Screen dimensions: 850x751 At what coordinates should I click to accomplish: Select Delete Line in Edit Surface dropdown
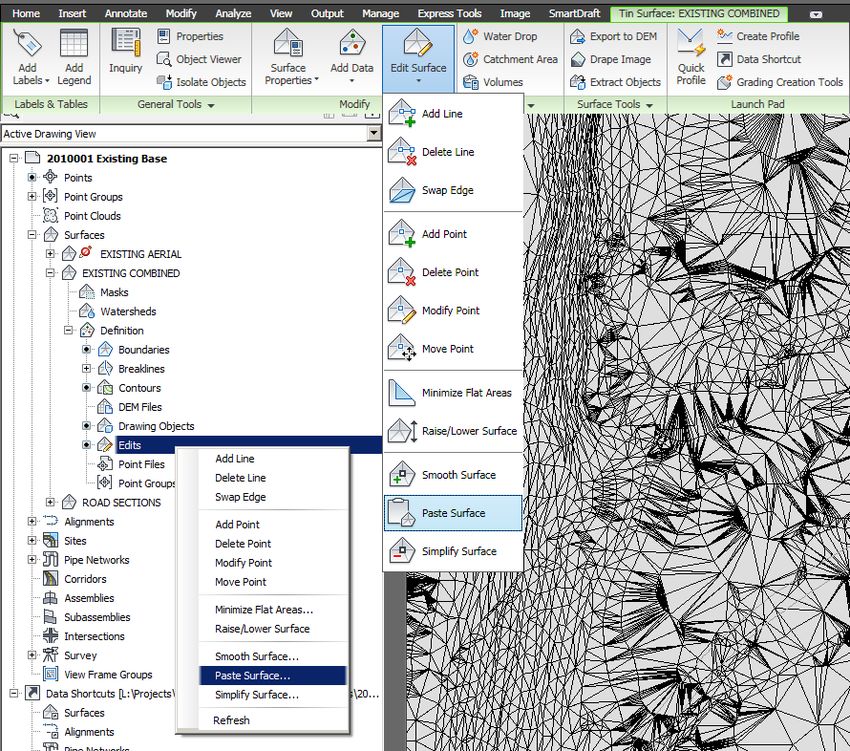[453, 152]
